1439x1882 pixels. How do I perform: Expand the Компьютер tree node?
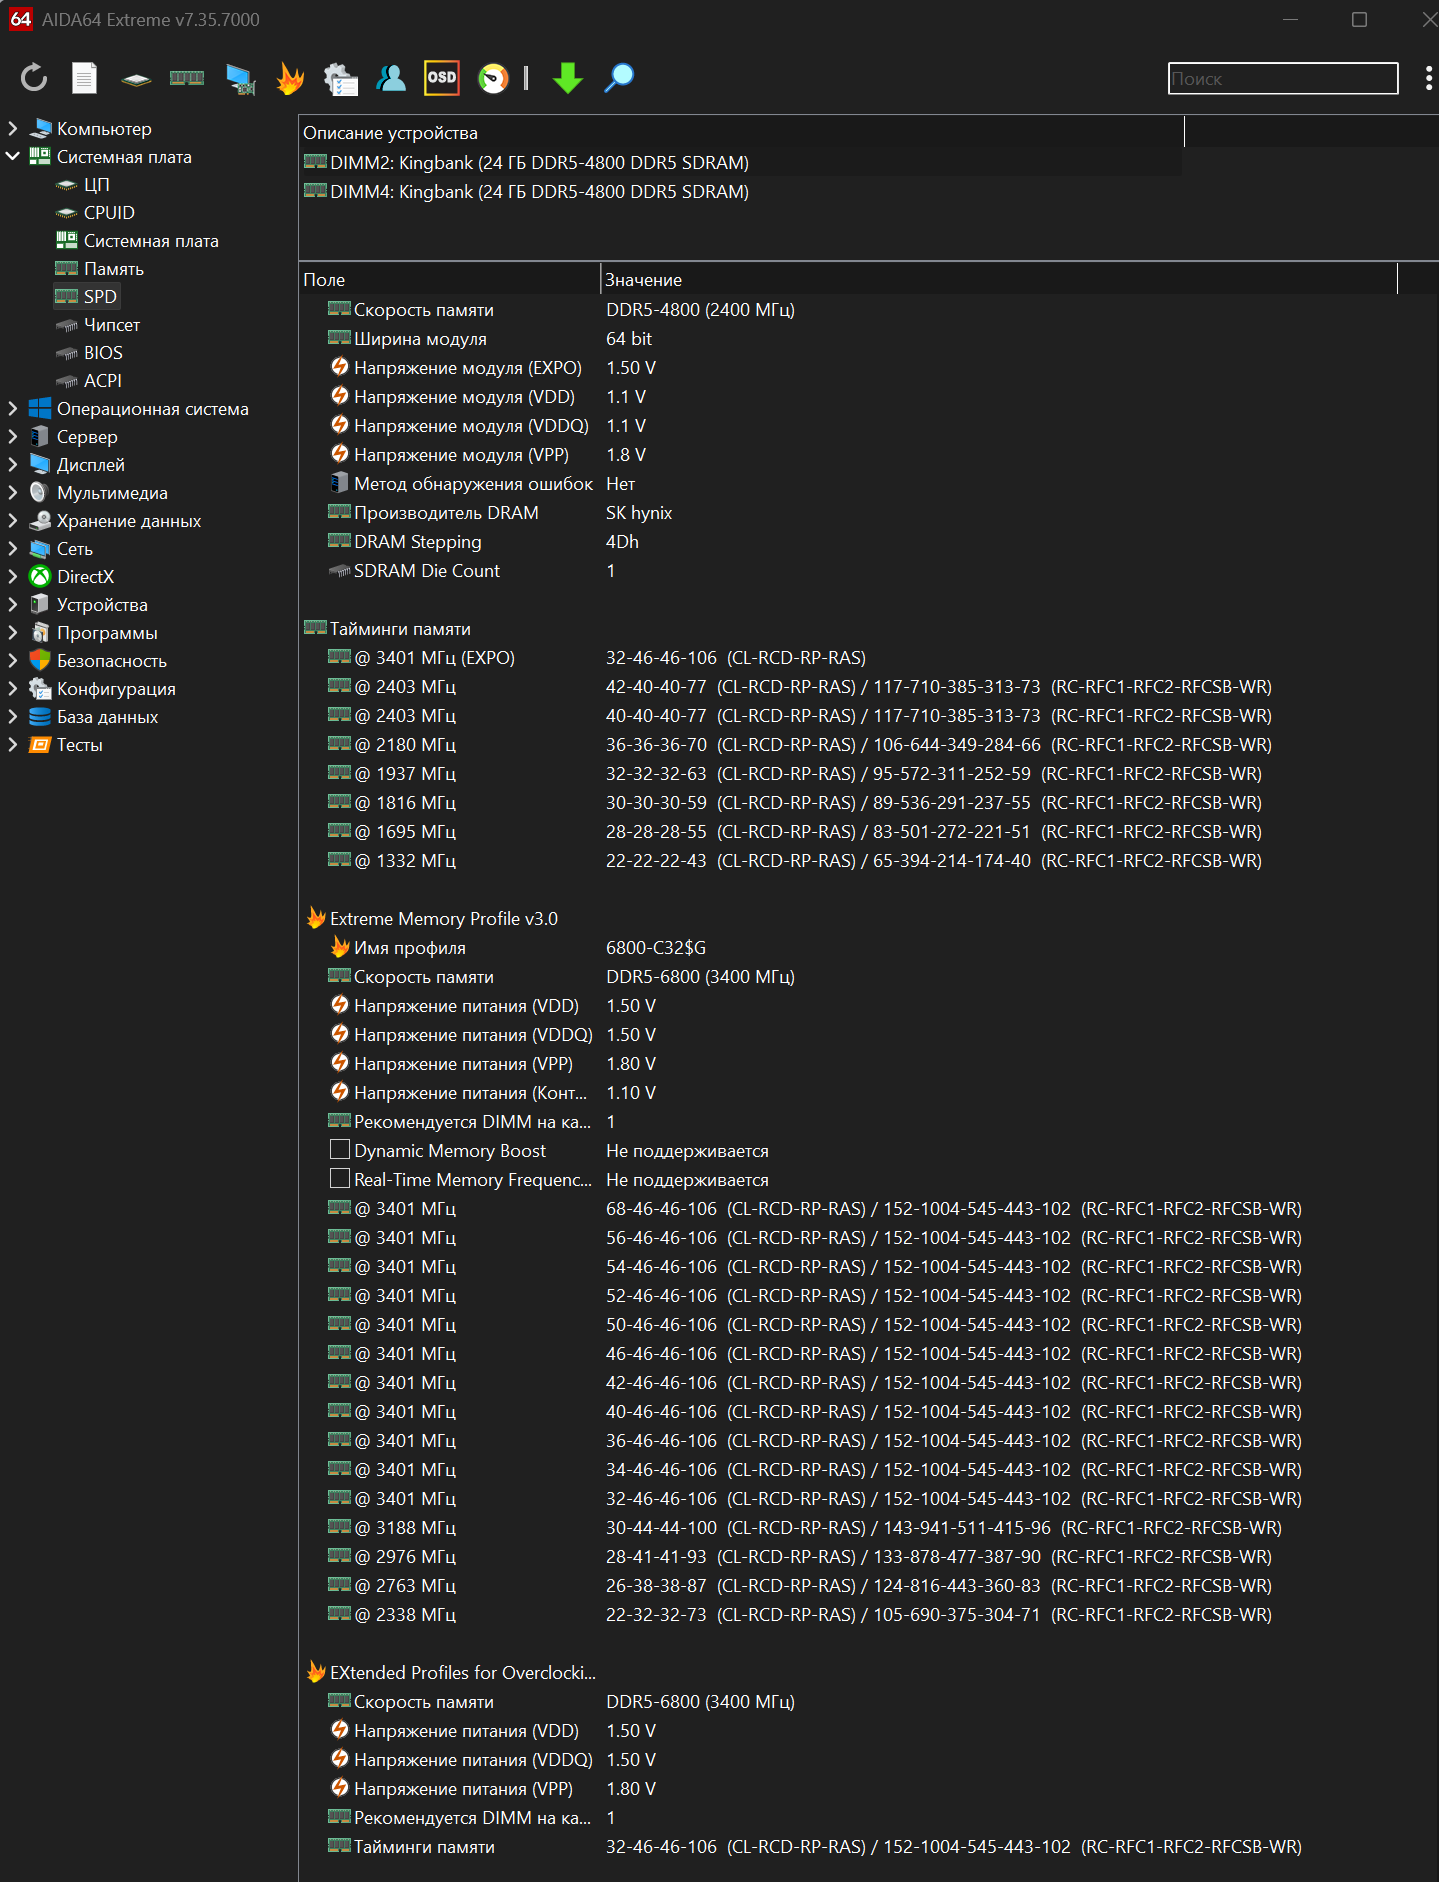tap(13, 128)
